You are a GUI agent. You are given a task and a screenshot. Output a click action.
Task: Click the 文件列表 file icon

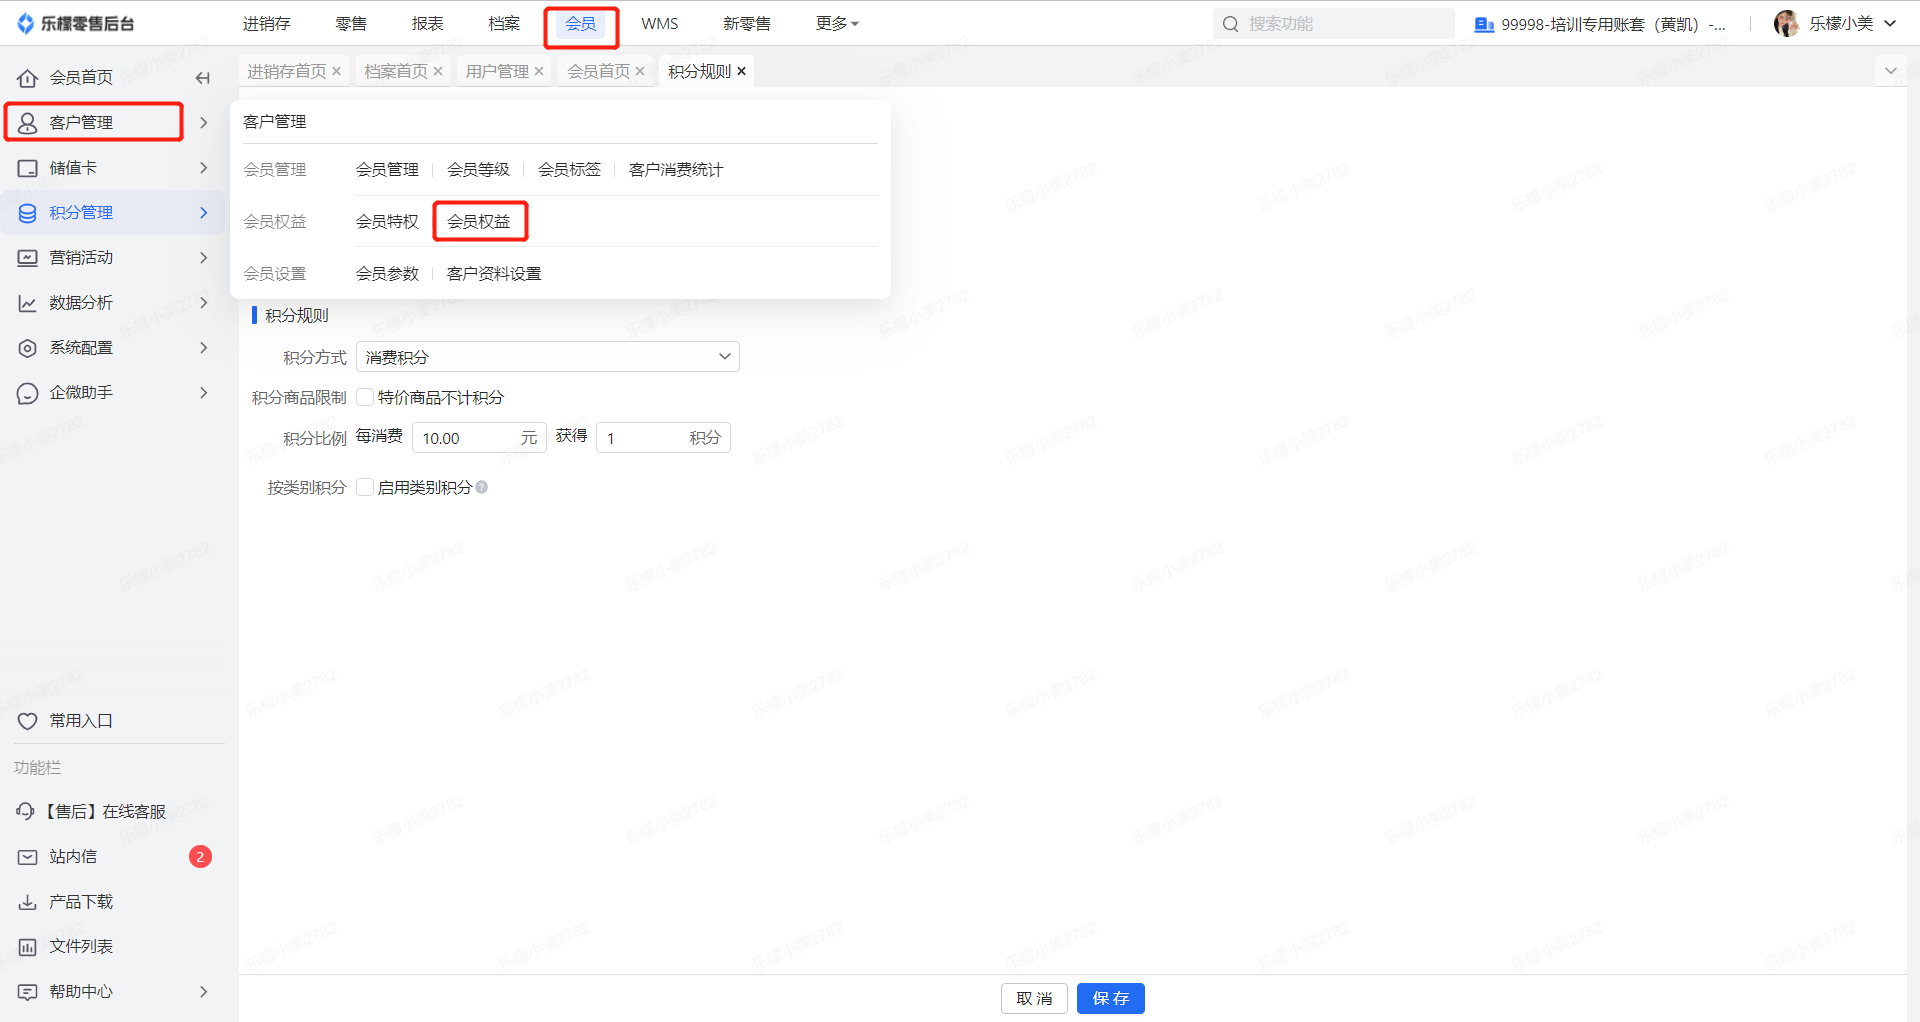[28, 947]
